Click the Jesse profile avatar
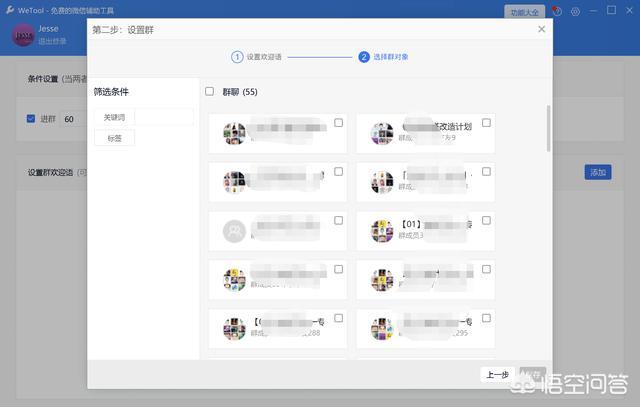 [23, 36]
